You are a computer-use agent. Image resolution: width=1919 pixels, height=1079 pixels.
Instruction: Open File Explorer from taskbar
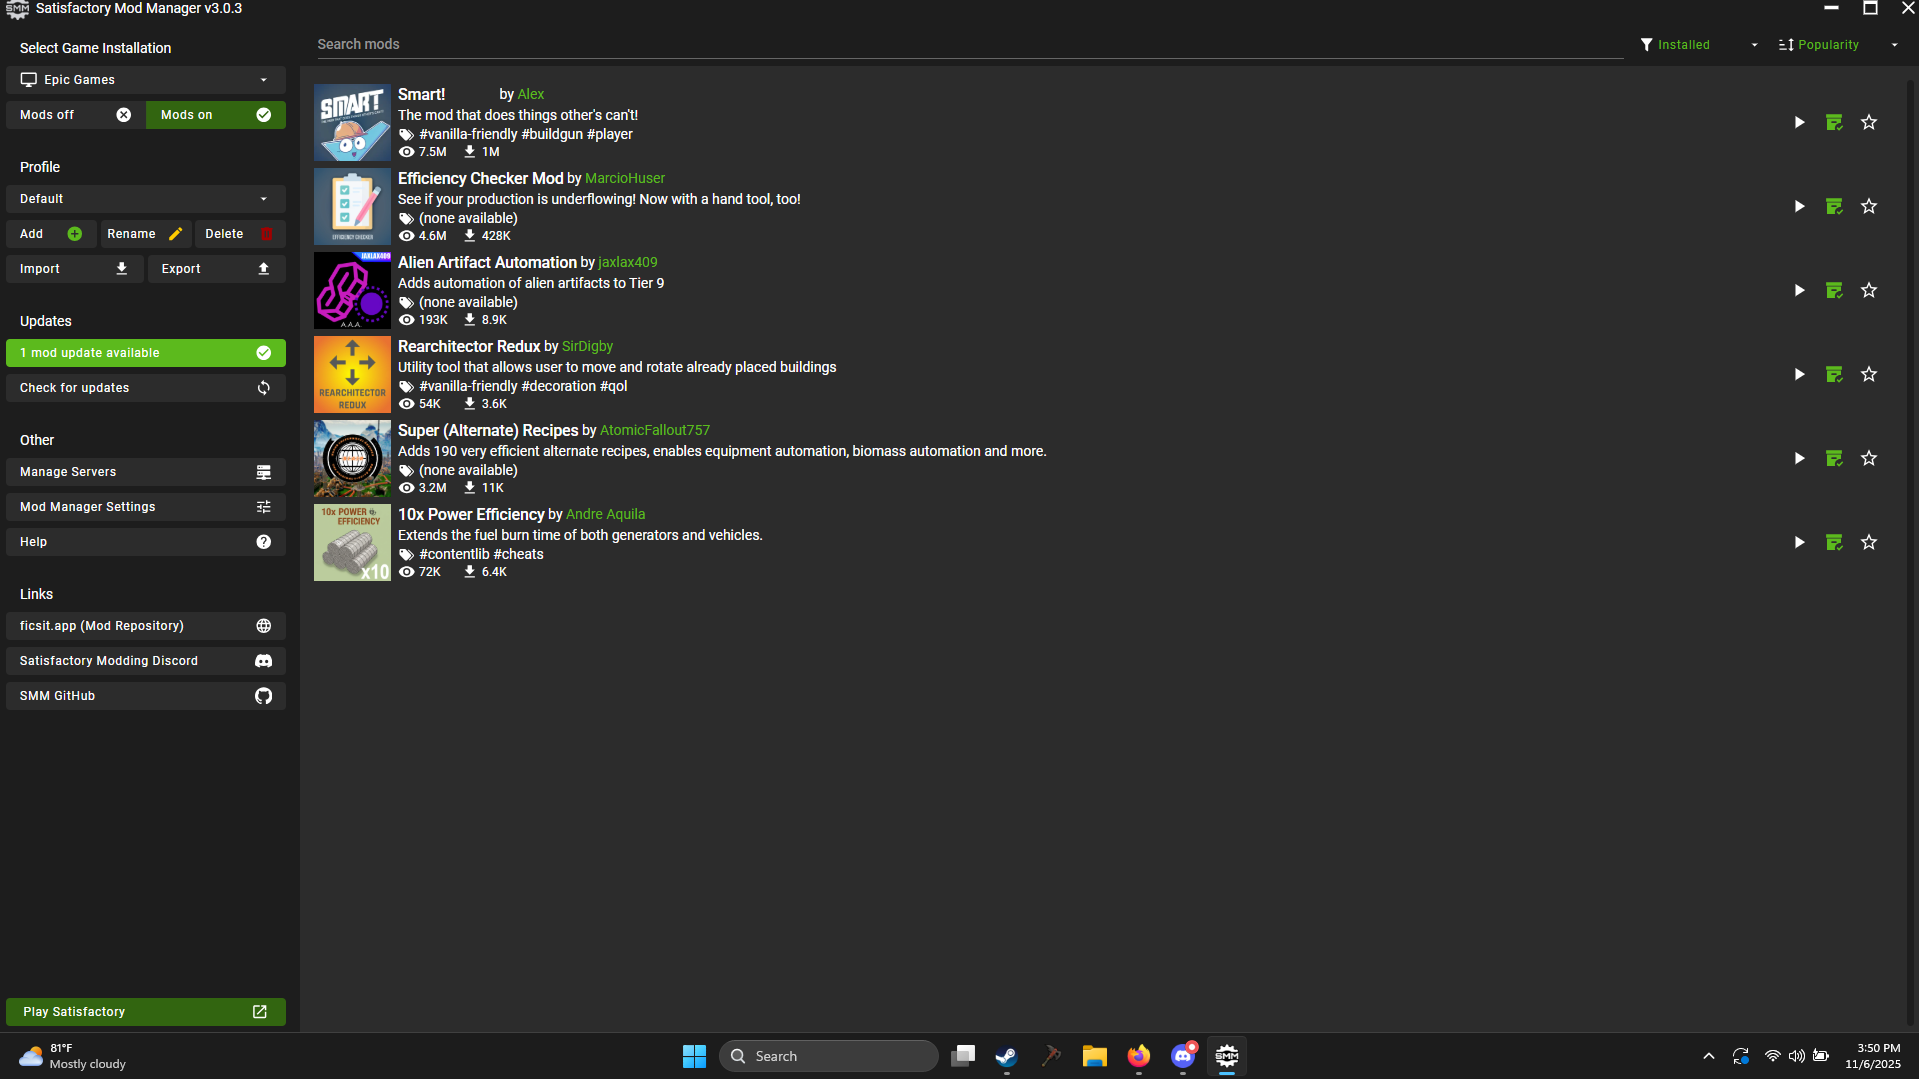click(1094, 1056)
